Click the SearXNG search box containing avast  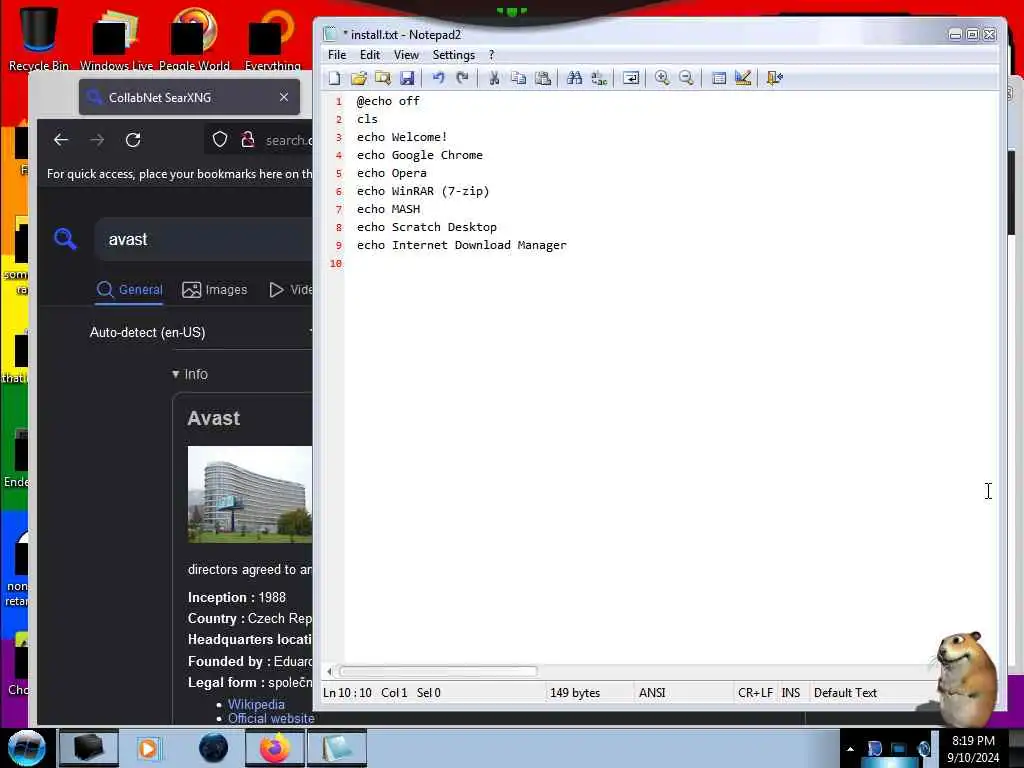pos(204,240)
